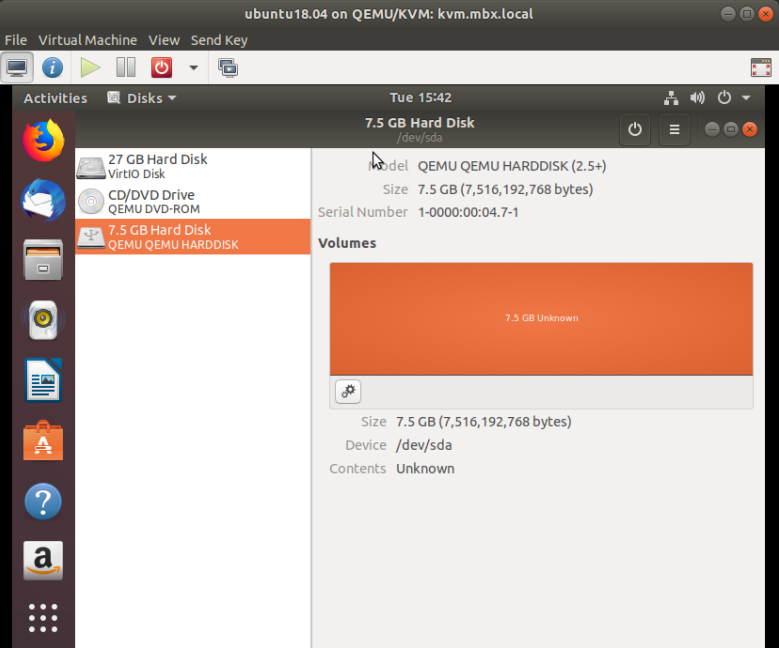779x648 pixels.
Task: Select the CD/DVD Drive entry
Action: tap(193, 201)
